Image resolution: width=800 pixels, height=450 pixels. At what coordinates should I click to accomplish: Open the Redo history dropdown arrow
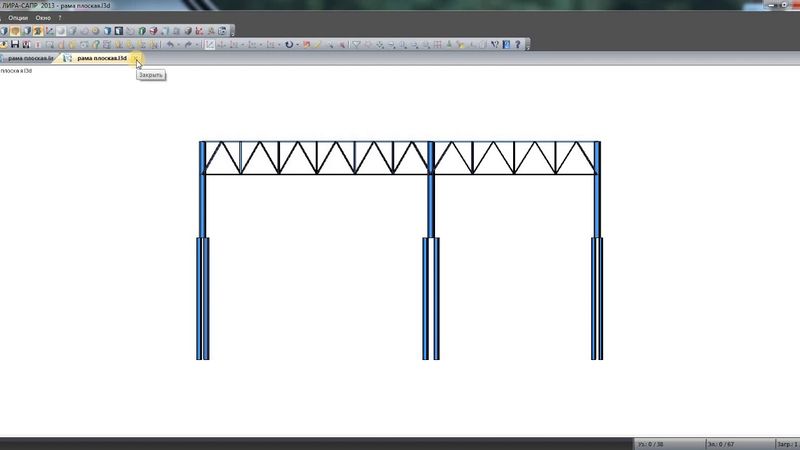click(x=196, y=44)
